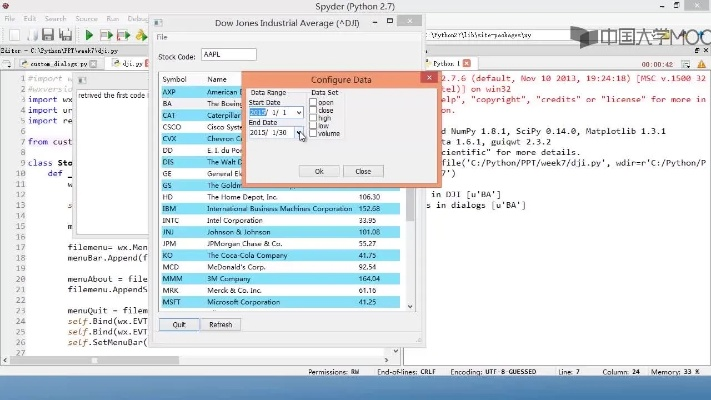Viewport: 711px width, 400px height.
Task: Undock the console pane with float icon
Action: (x=697, y=50)
